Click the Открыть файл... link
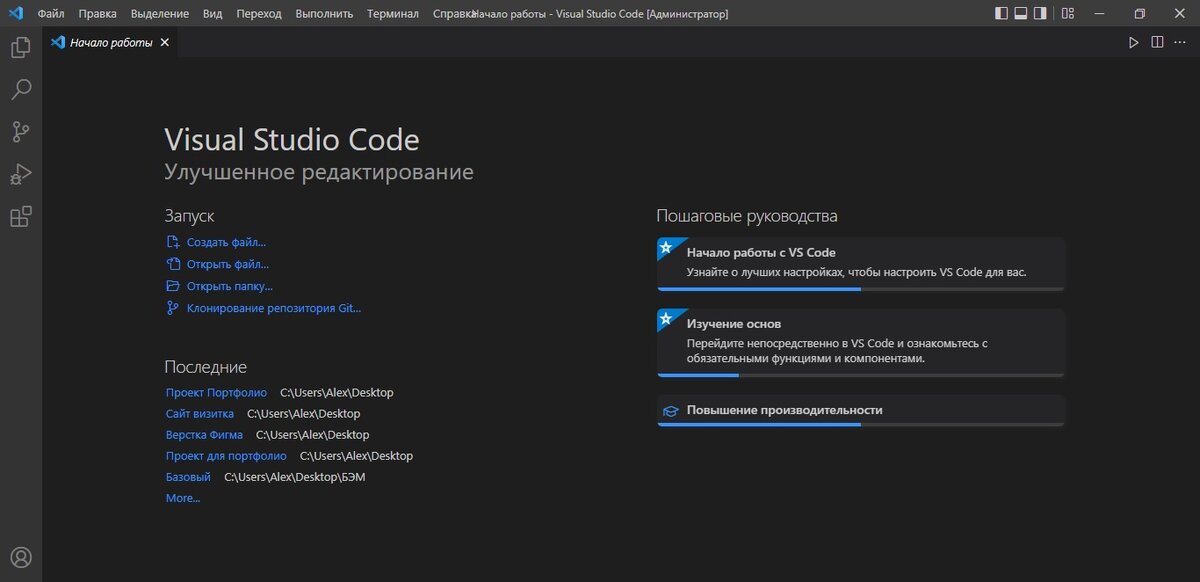Image resolution: width=1200 pixels, height=582 pixels. pos(228,264)
